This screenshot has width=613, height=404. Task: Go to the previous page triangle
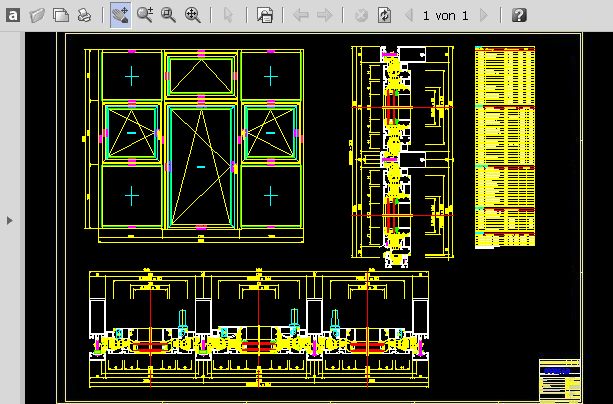pos(408,15)
